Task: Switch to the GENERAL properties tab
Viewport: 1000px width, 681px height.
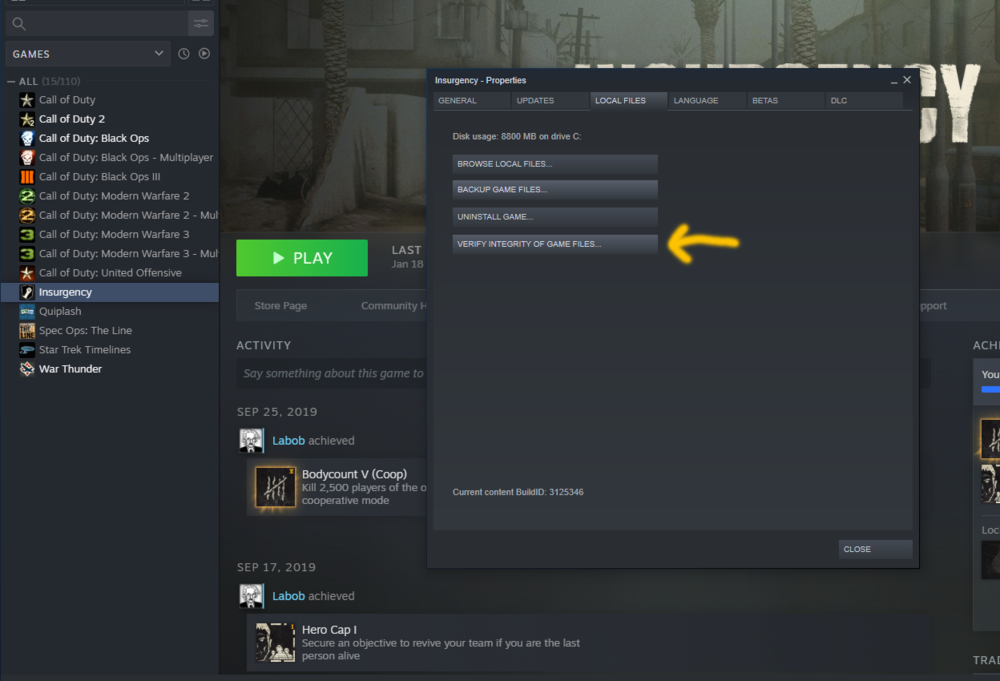Action: 469,101
